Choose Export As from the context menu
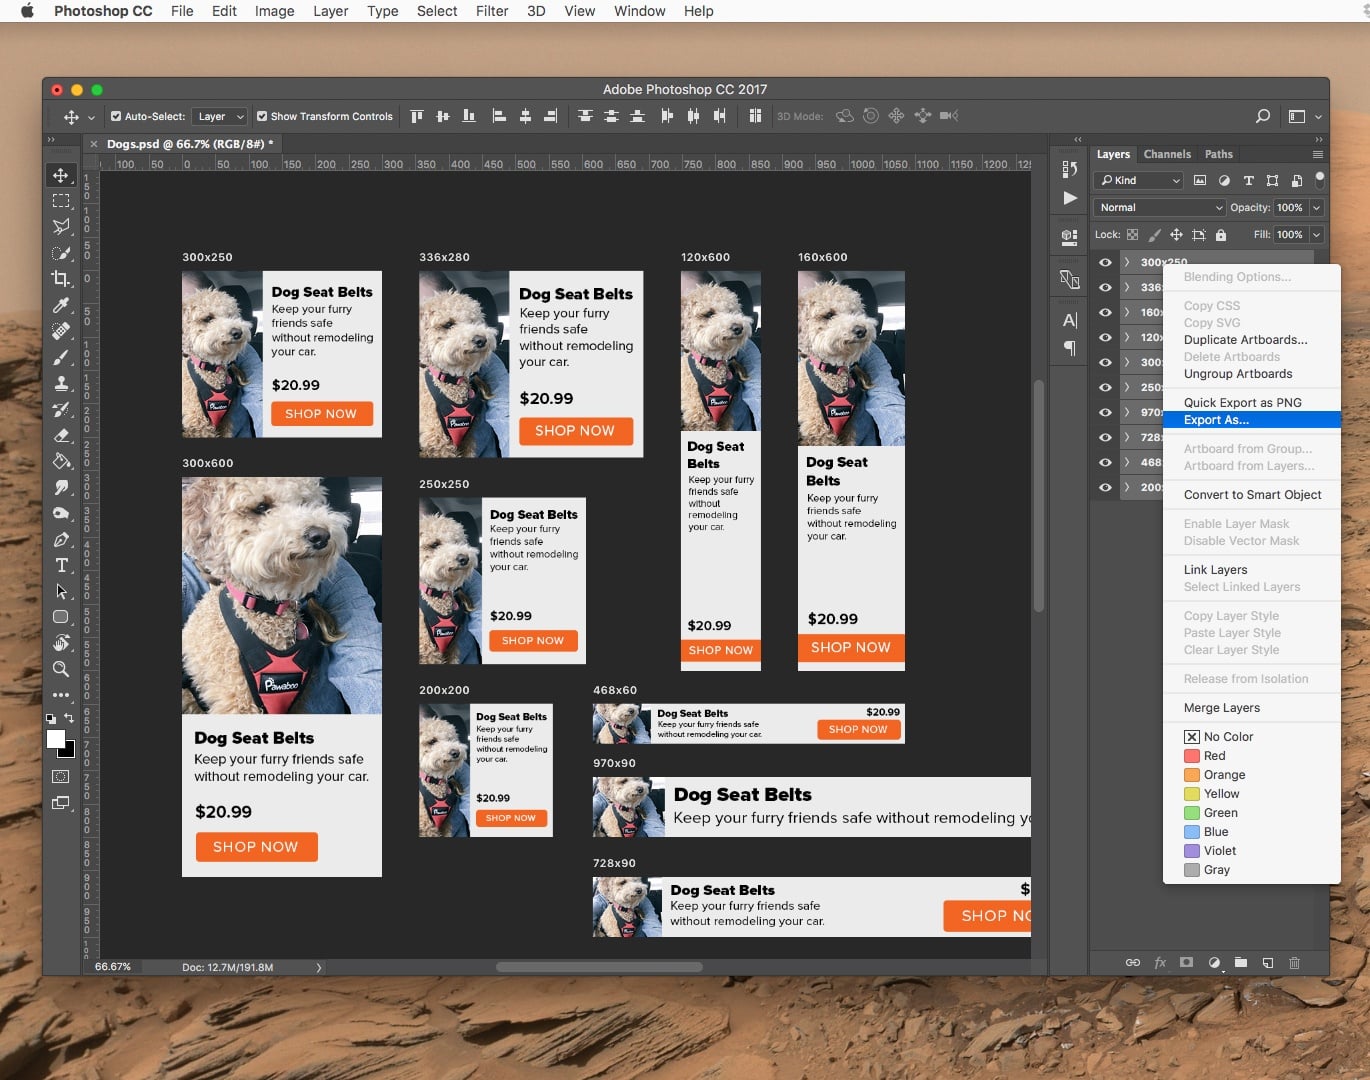The image size is (1370, 1080). (1216, 420)
